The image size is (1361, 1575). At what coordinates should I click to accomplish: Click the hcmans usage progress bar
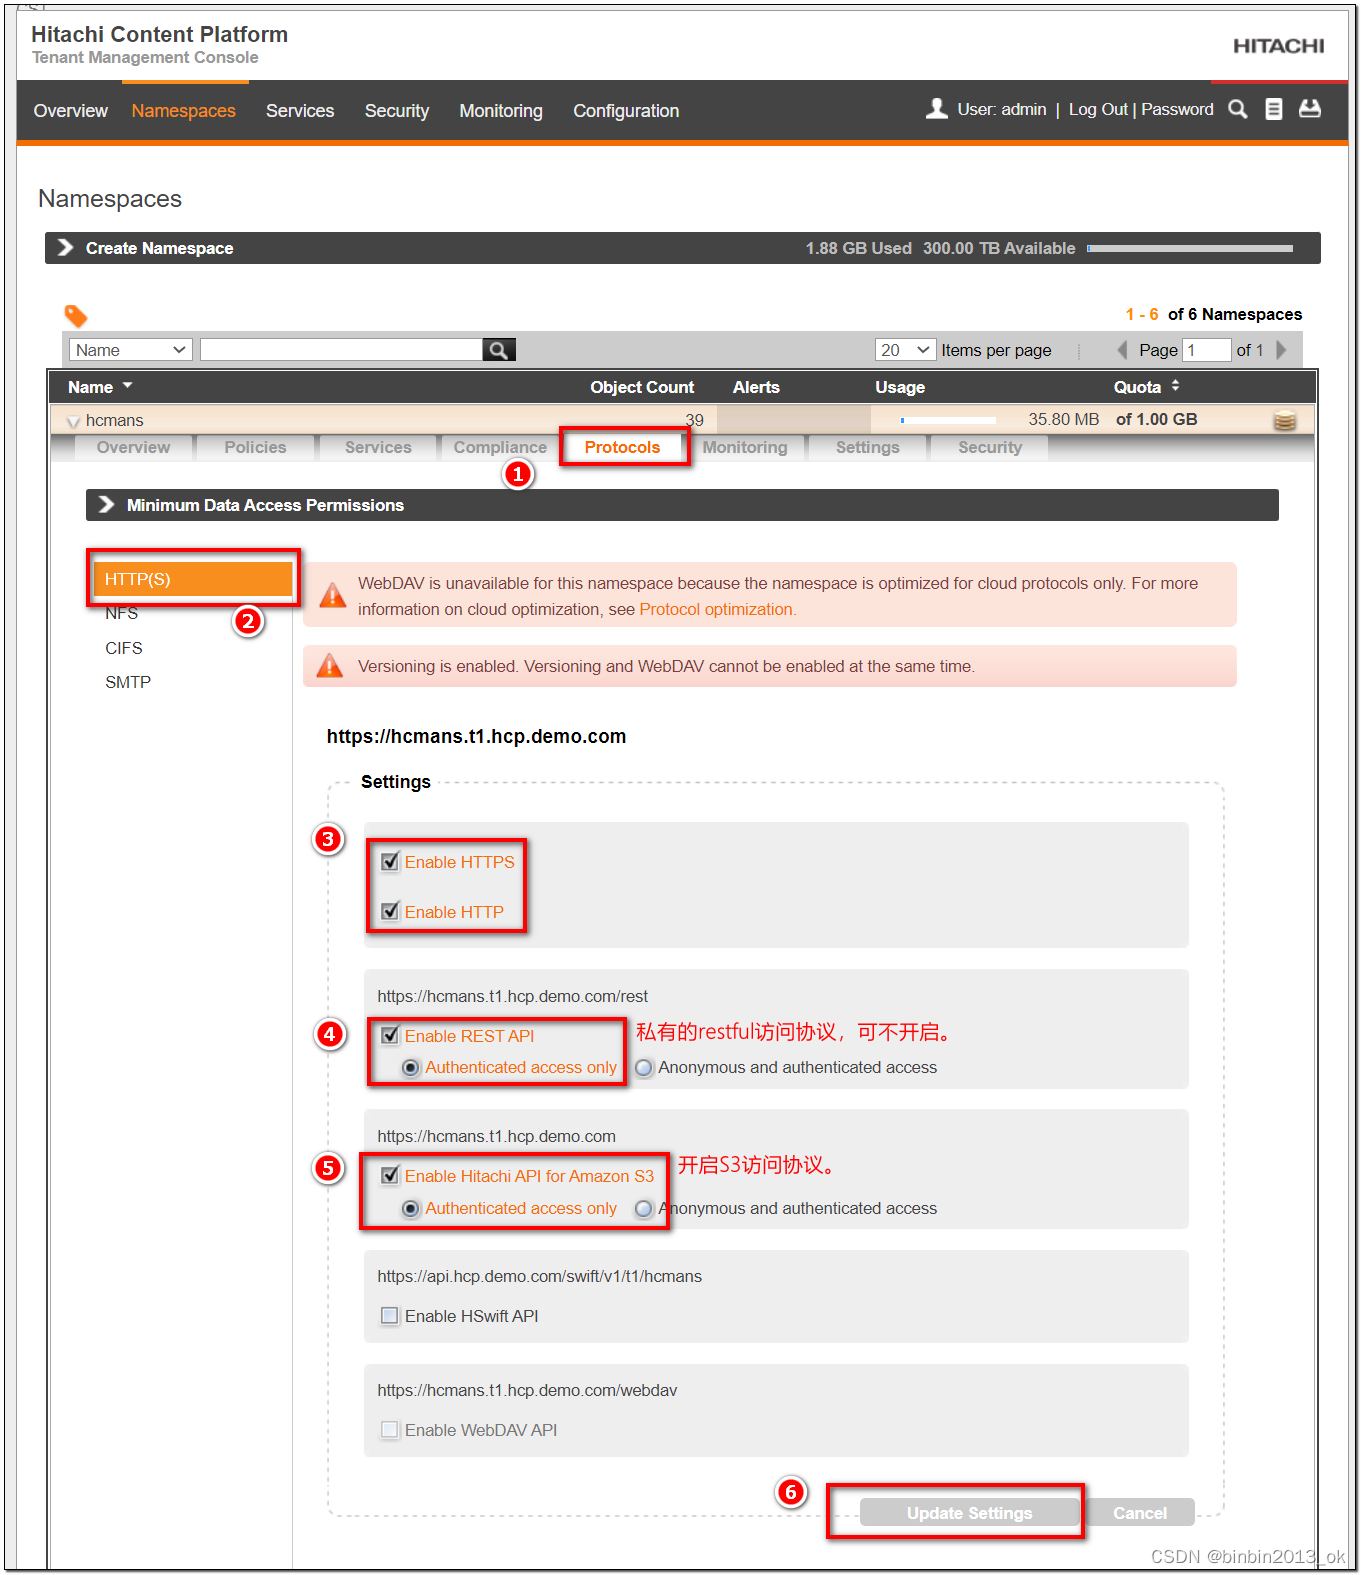point(947,420)
